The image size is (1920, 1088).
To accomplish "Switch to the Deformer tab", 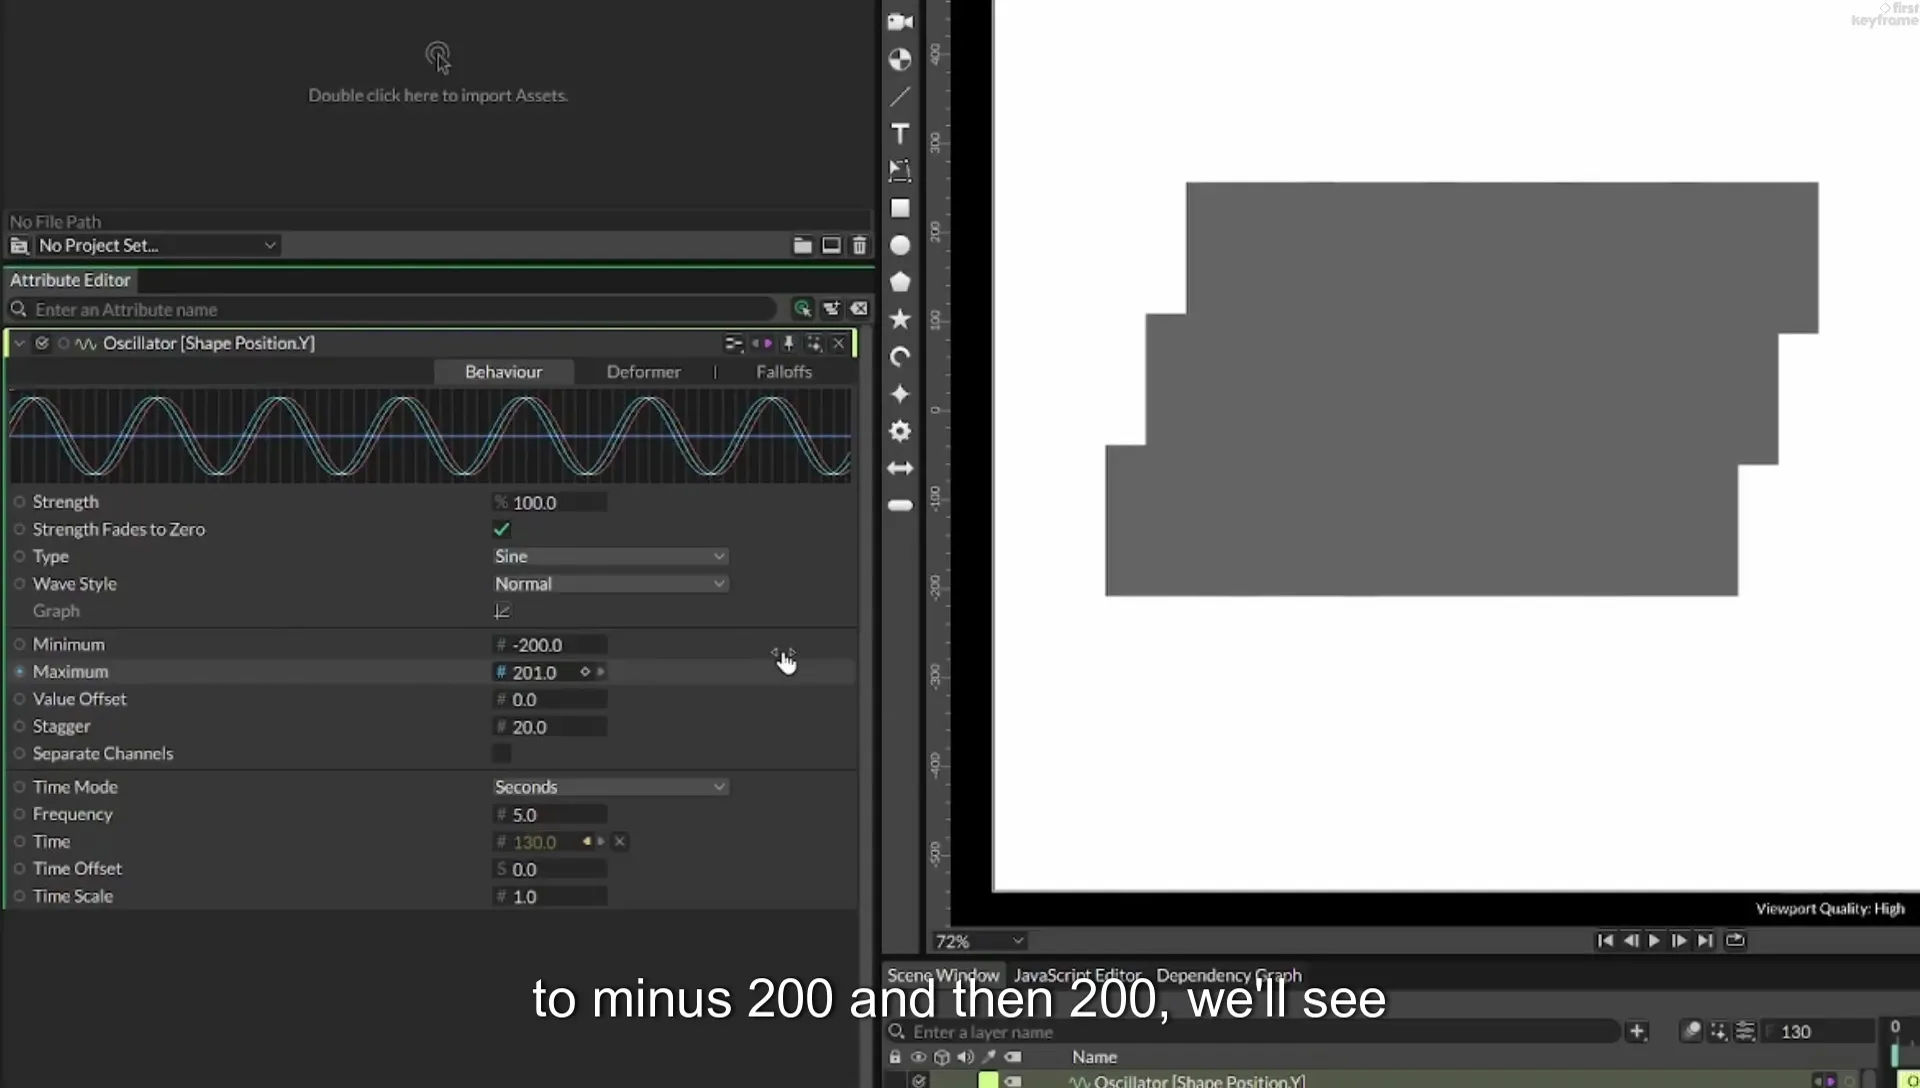I will 643,372.
